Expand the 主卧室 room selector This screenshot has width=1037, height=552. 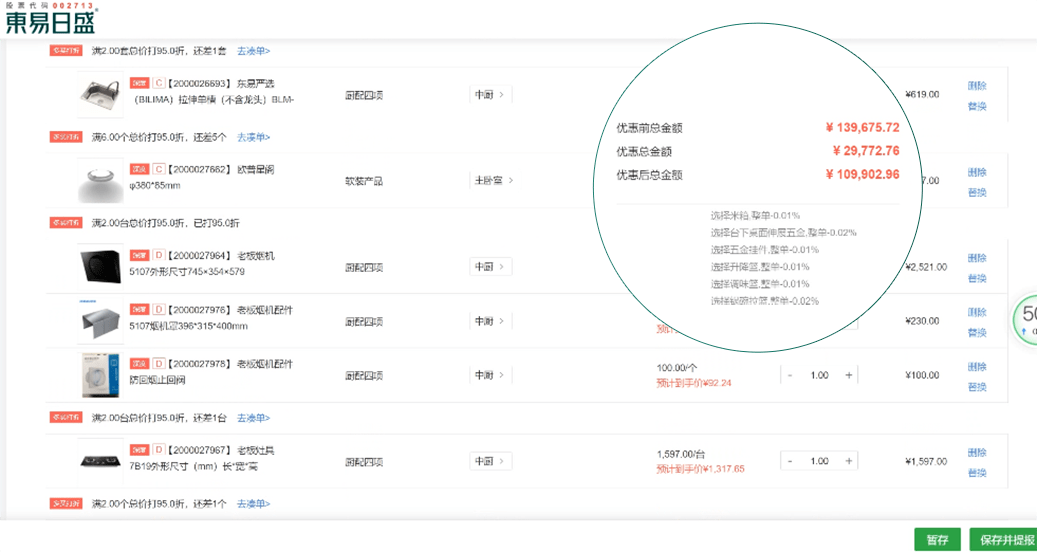(x=494, y=181)
